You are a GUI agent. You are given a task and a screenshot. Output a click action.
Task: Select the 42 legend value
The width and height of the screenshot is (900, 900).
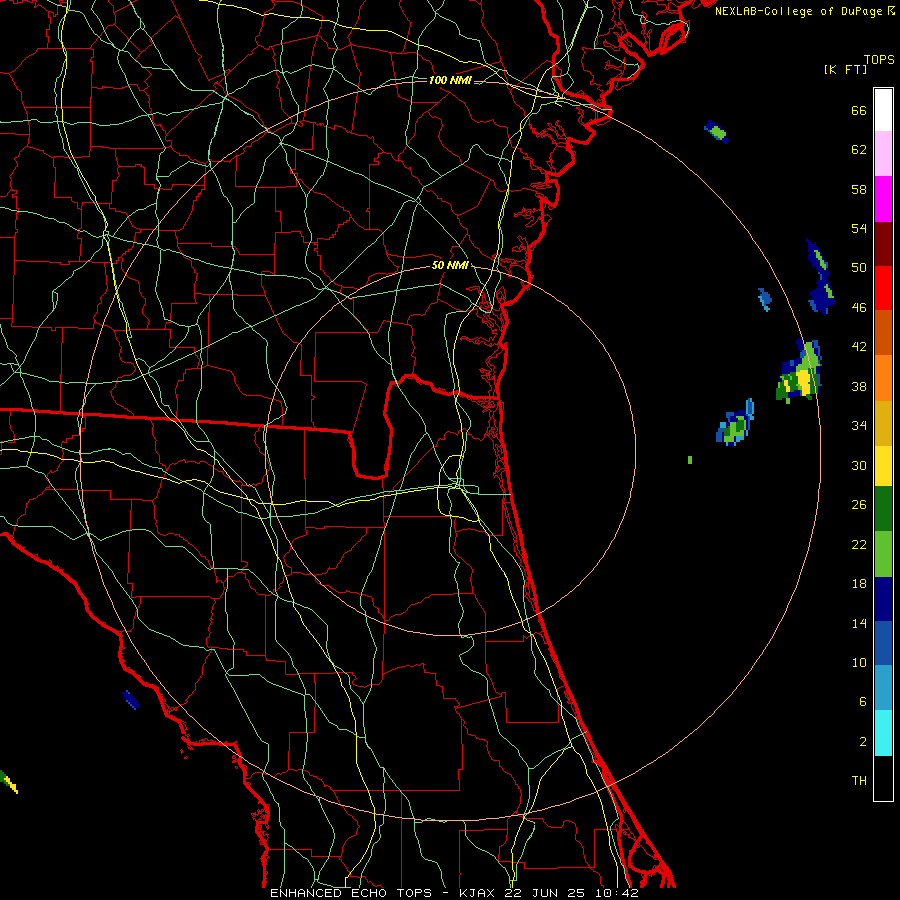pyautogui.click(x=859, y=347)
